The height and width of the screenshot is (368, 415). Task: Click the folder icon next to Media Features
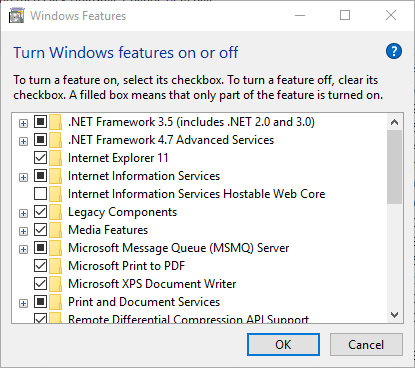tap(55, 230)
